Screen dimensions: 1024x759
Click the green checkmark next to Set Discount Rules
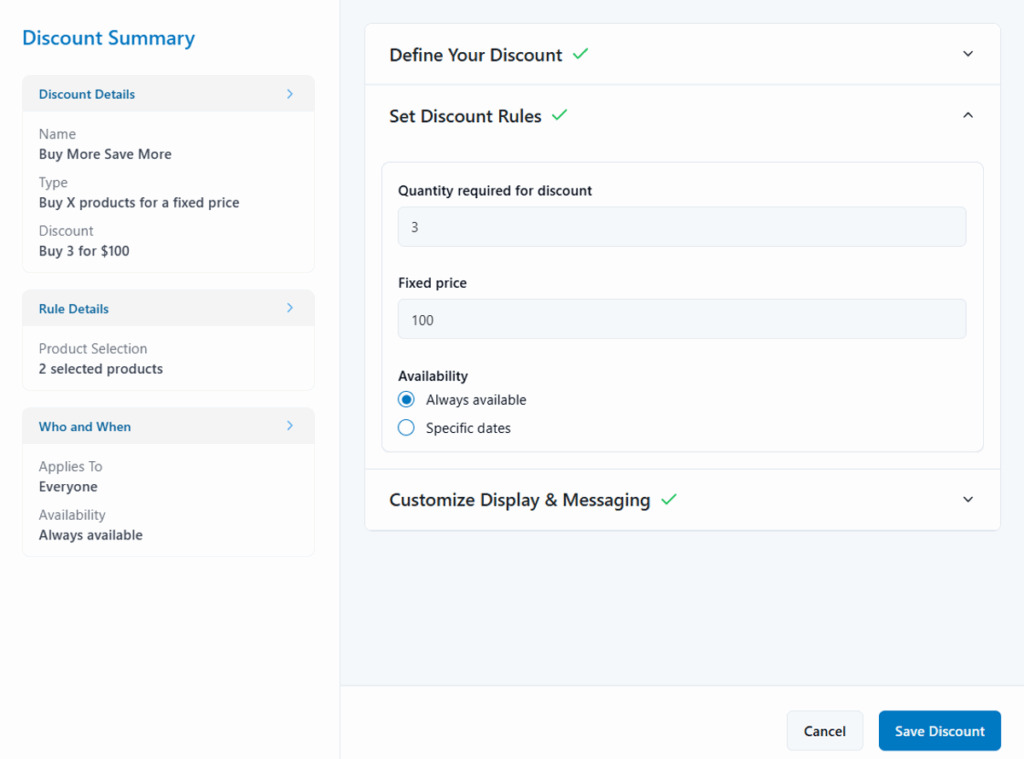(559, 115)
